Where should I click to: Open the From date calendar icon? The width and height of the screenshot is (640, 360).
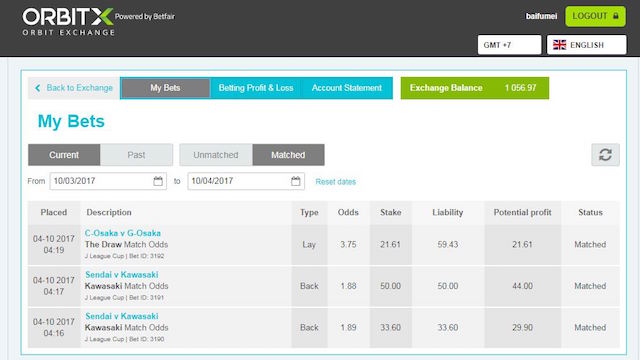[x=158, y=181]
